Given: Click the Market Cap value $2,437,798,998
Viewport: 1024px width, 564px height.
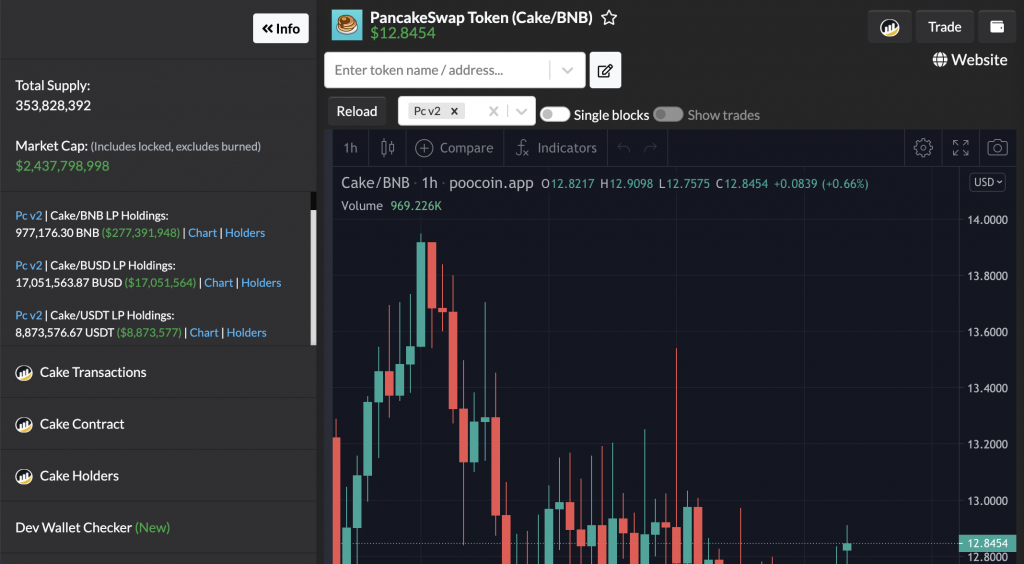Looking at the screenshot, I should (62, 166).
